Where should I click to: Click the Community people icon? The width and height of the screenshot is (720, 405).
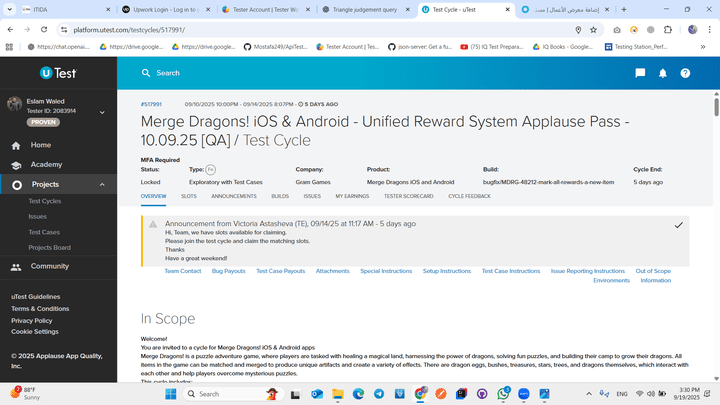[16, 267]
